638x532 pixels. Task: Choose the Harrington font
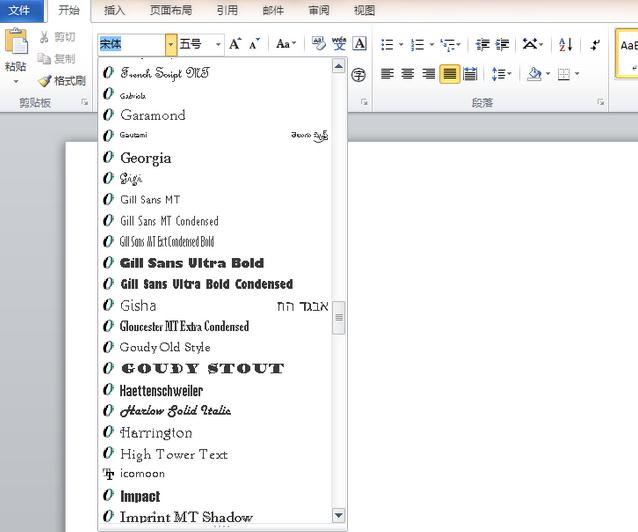point(215,432)
